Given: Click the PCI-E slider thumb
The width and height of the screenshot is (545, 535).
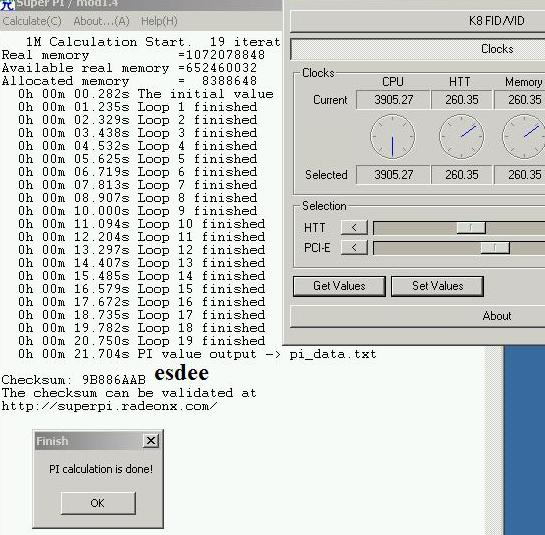Looking at the screenshot, I should click(x=495, y=248).
